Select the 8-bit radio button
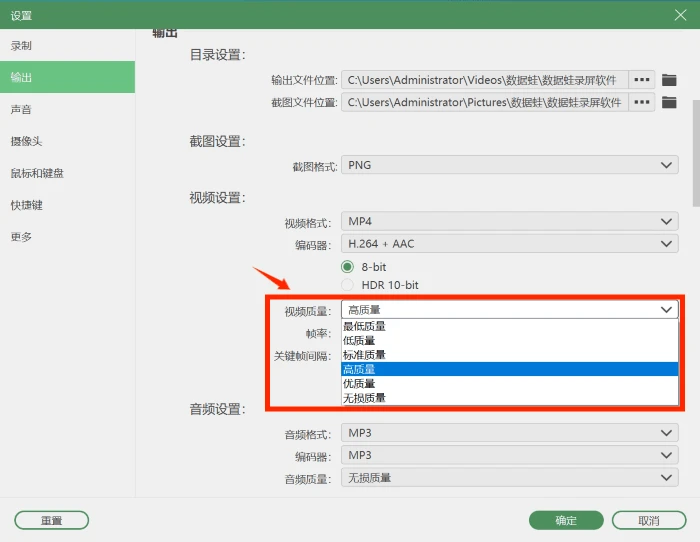 [347, 267]
